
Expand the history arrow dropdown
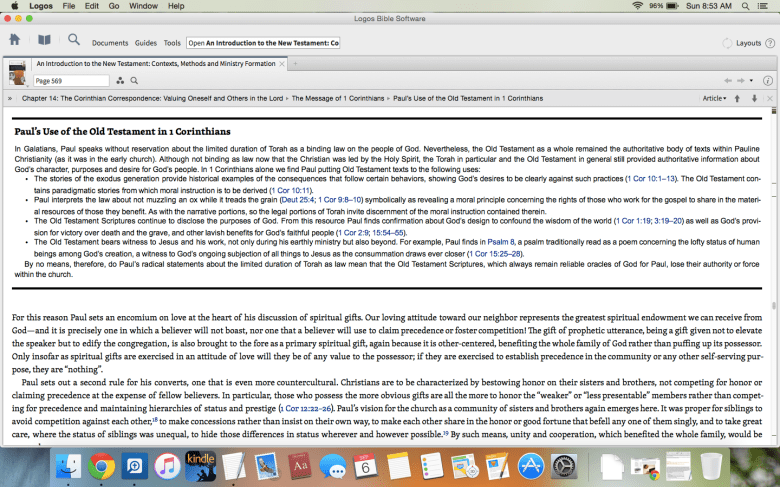(751, 80)
